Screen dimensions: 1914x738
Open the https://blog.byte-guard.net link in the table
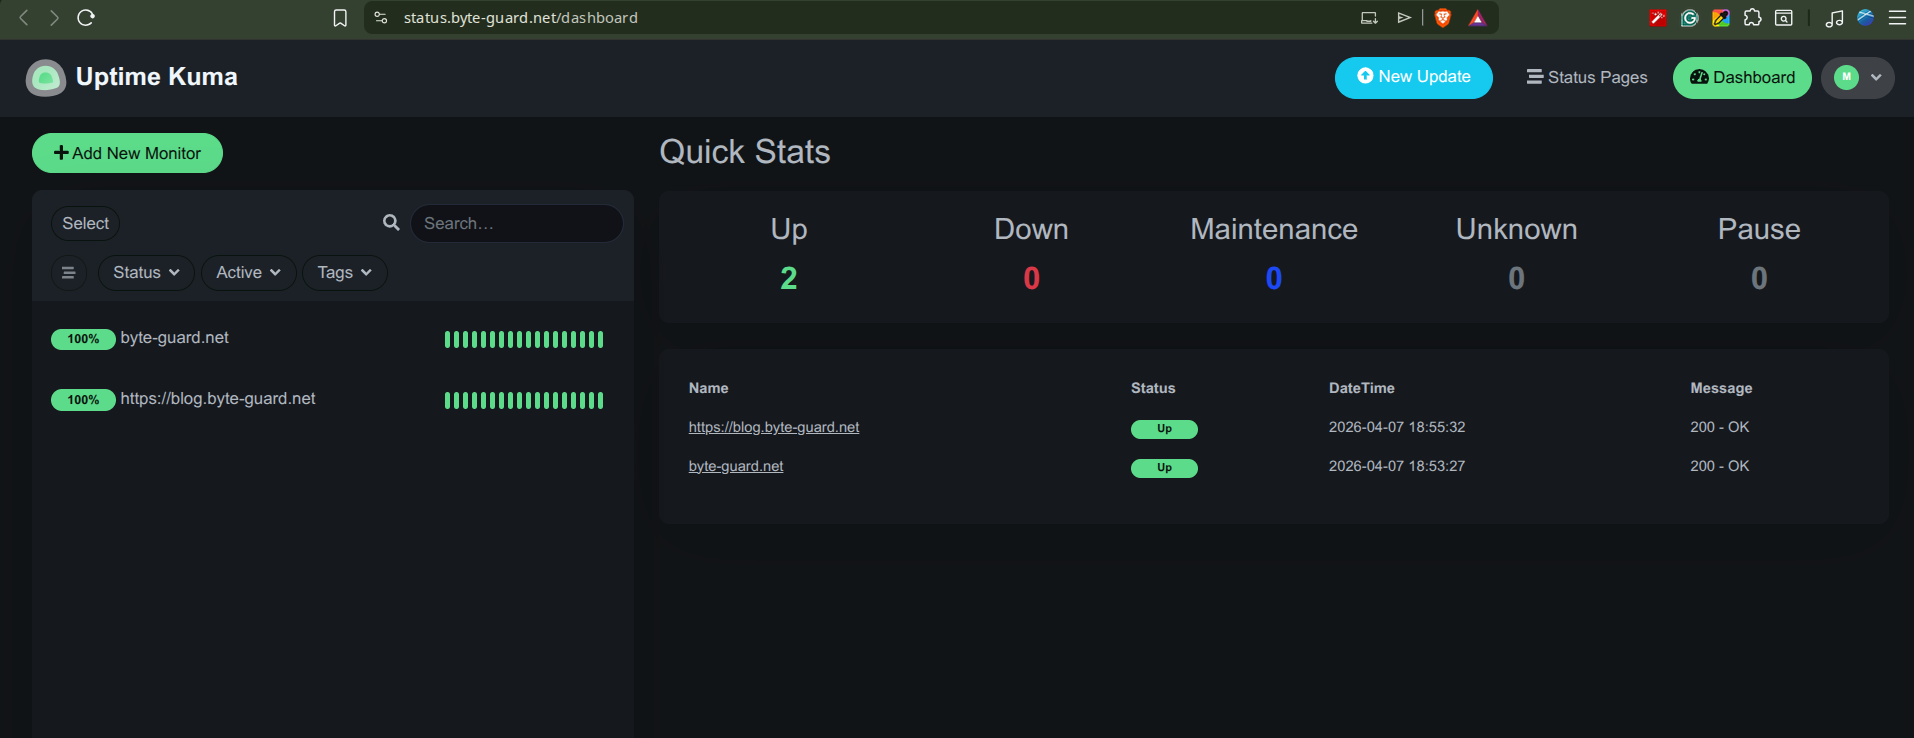click(x=774, y=427)
